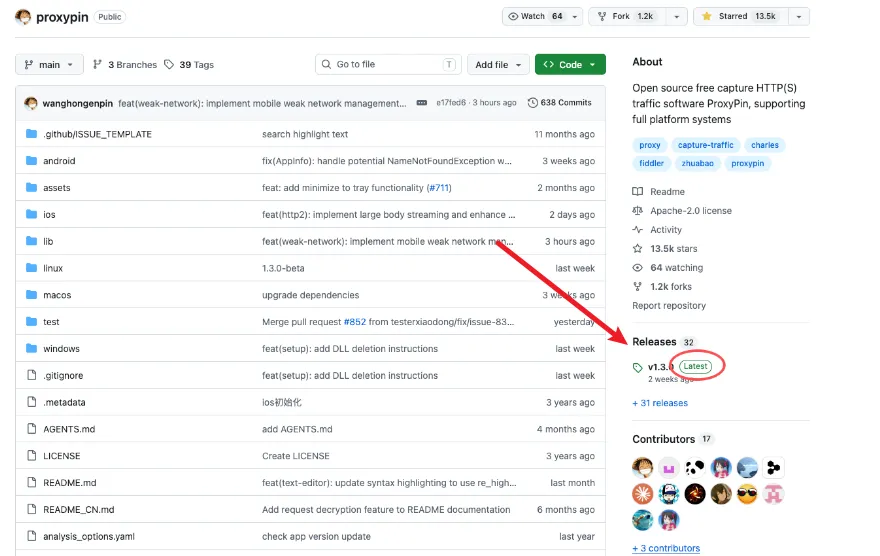Select the proxy topic tag

click(650, 145)
